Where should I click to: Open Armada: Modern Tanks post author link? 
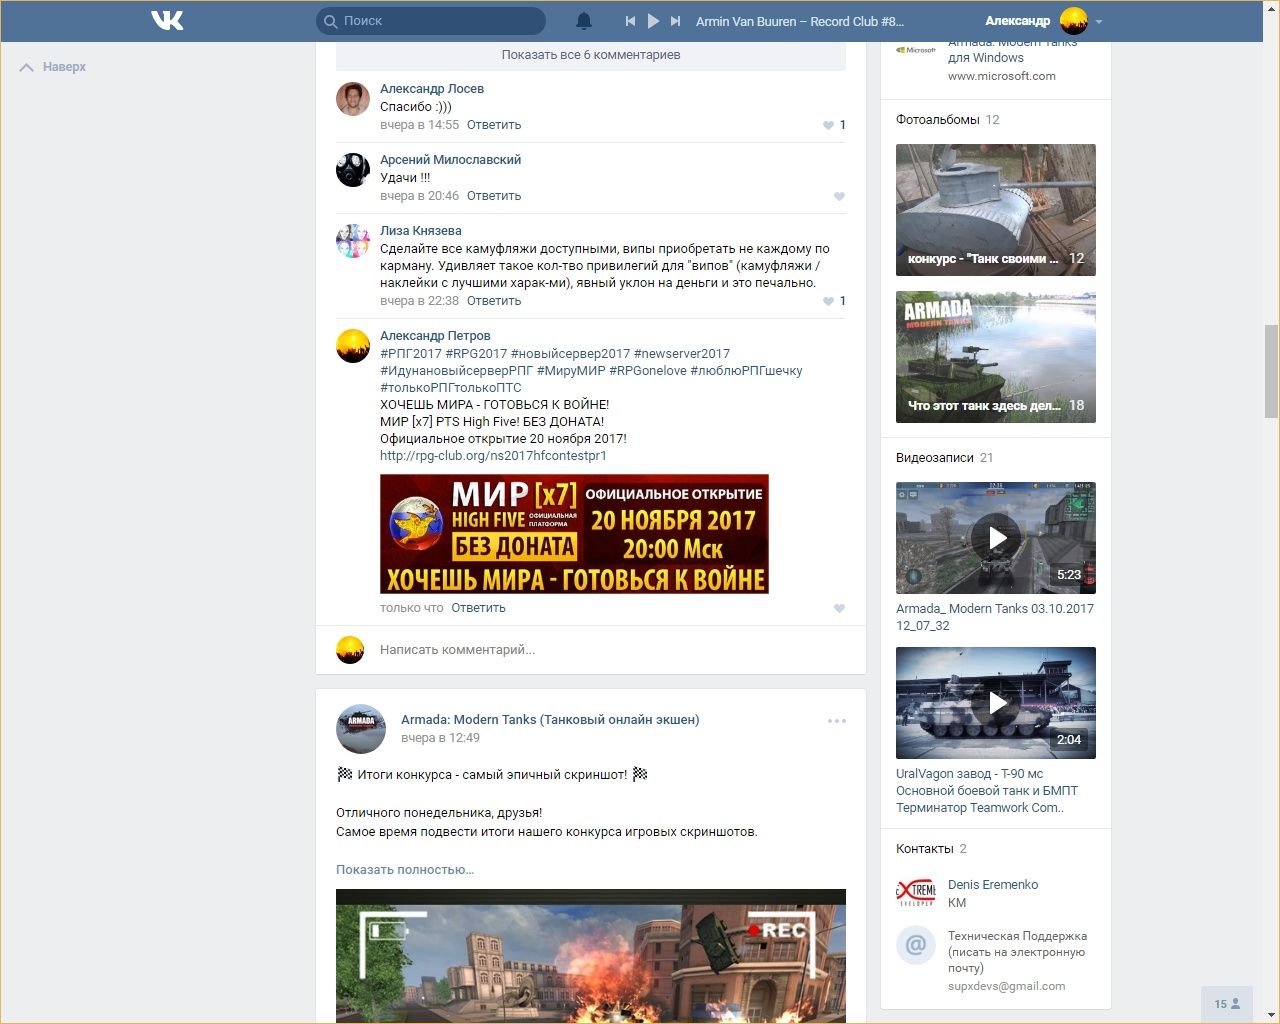pos(550,720)
